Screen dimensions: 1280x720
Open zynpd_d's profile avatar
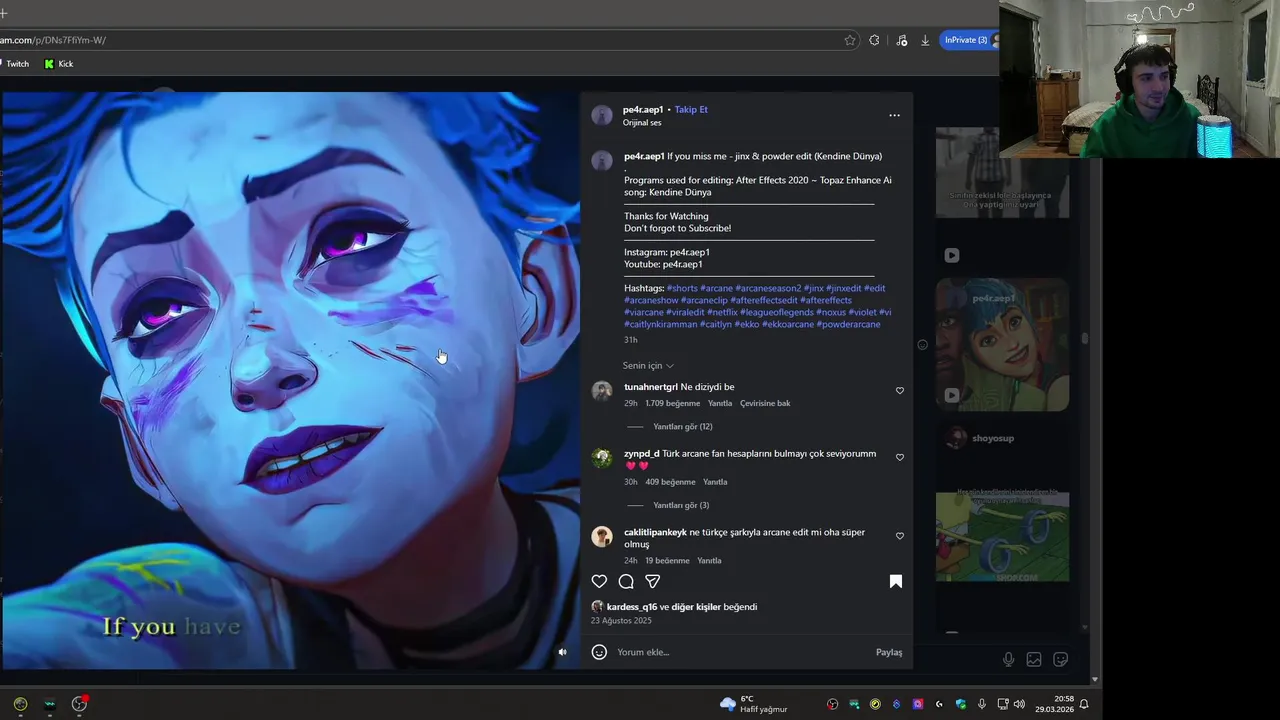click(x=602, y=458)
